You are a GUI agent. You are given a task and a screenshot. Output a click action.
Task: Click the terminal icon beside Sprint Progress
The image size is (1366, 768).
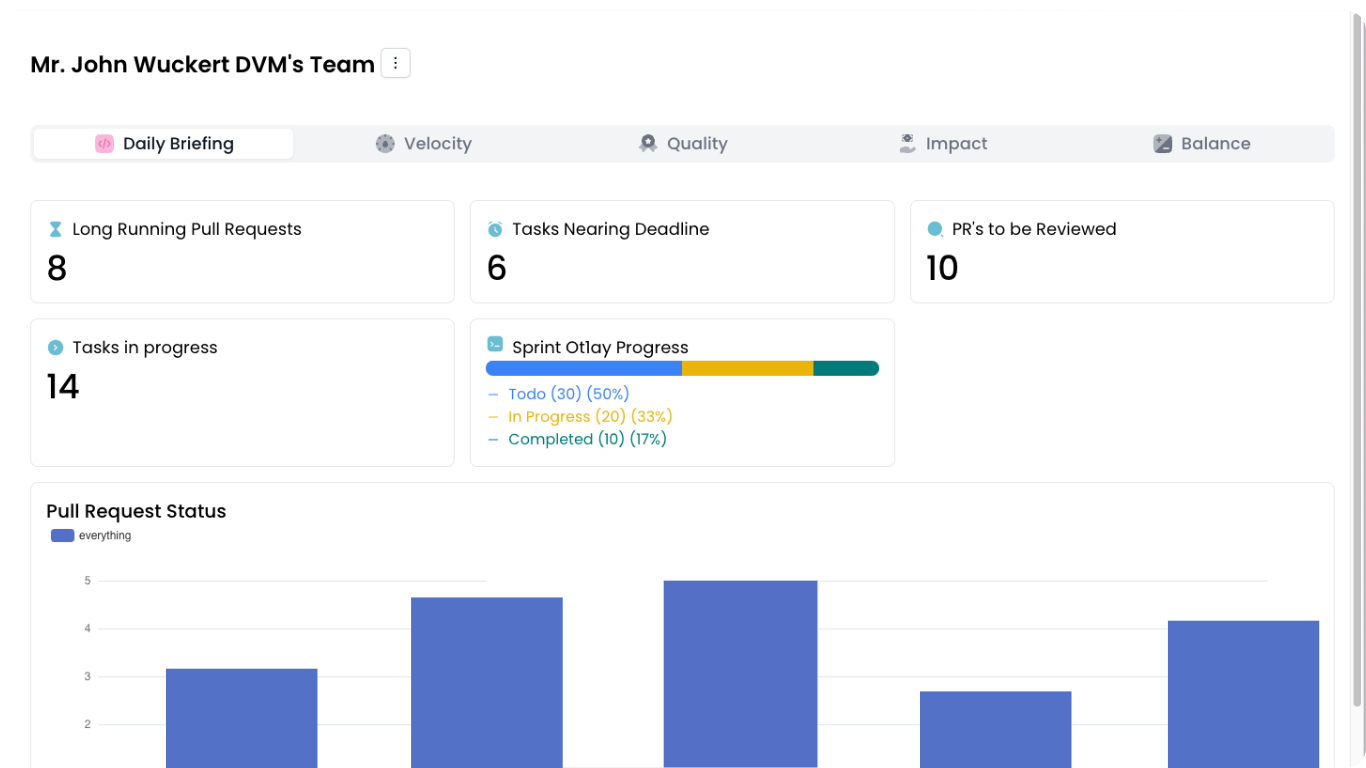click(x=495, y=345)
